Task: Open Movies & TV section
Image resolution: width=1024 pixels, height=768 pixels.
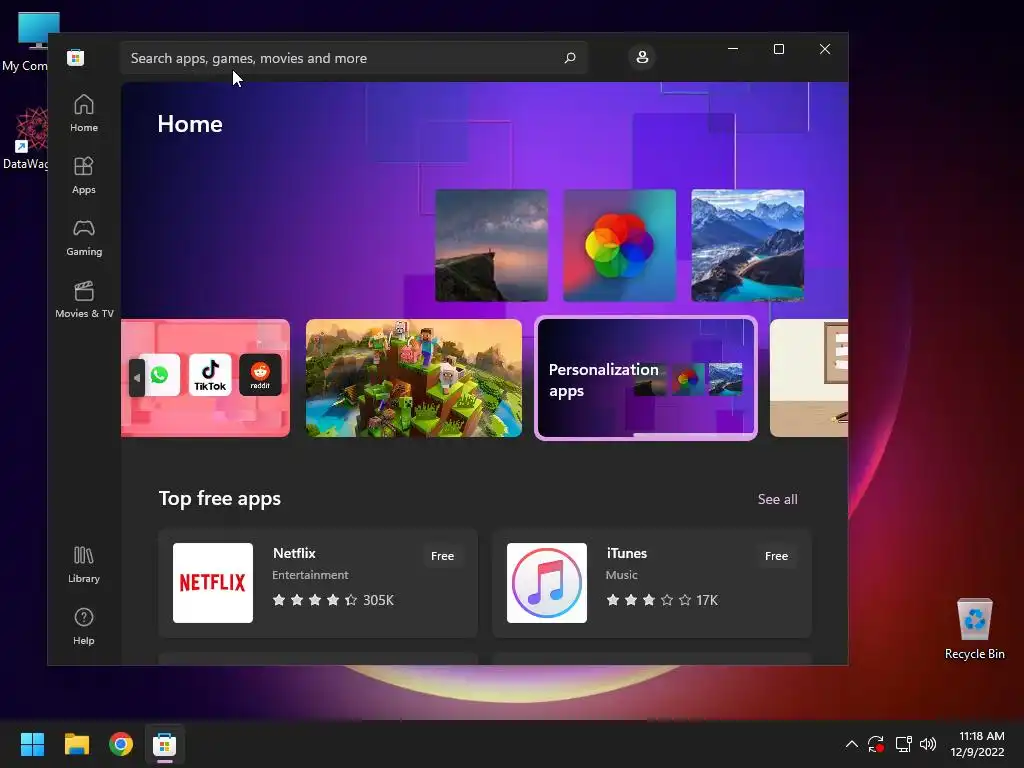Action: 84,300
